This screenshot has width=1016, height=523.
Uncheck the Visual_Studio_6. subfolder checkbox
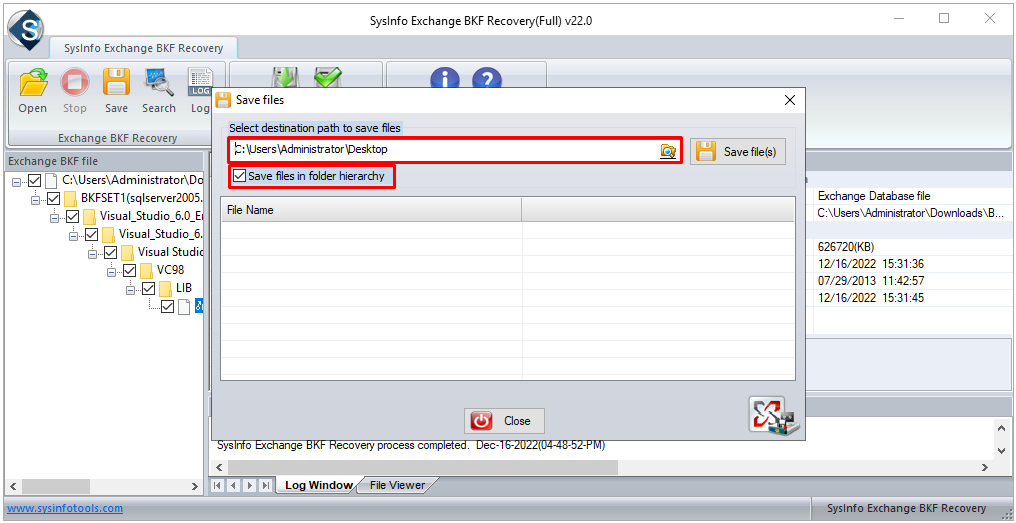pyautogui.click(x=91, y=234)
